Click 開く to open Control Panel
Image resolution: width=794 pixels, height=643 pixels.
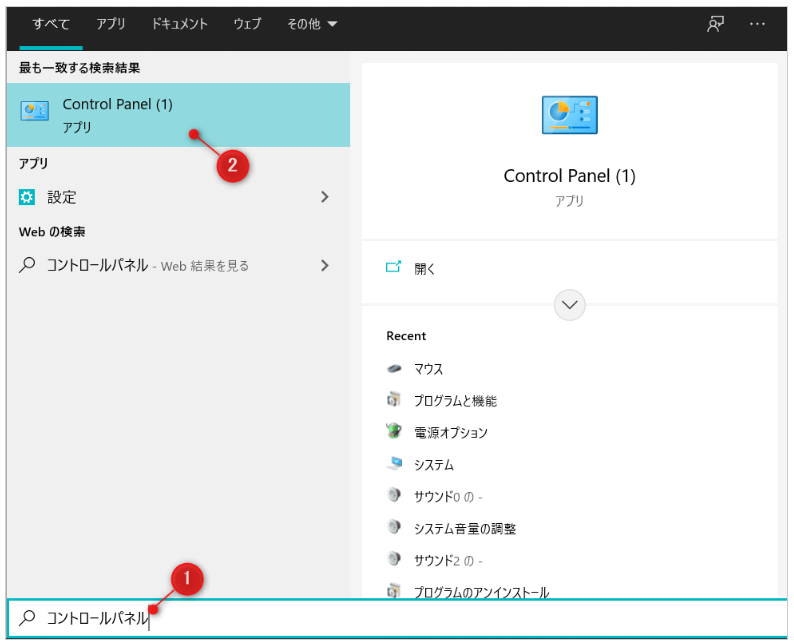click(x=424, y=268)
